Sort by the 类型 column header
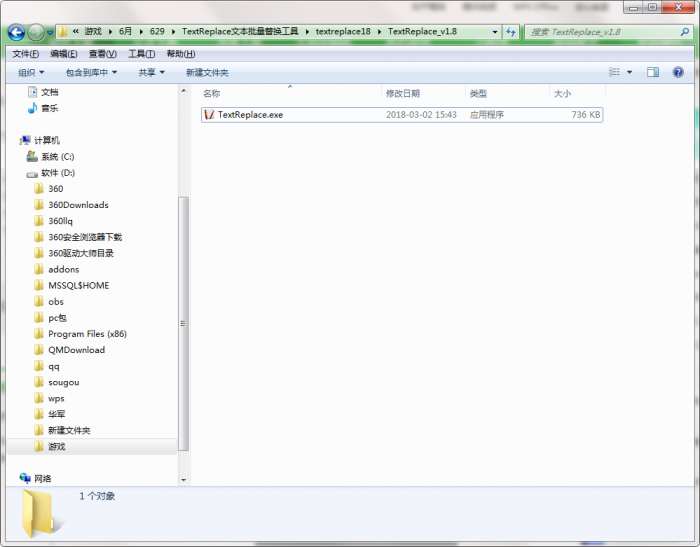The image size is (700, 547). pyautogui.click(x=478, y=93)
